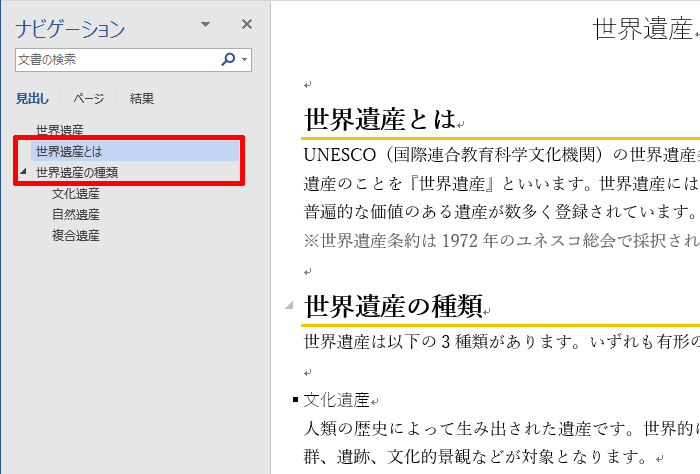Select 世界遺産とは heading in navigation

(135, 151)
